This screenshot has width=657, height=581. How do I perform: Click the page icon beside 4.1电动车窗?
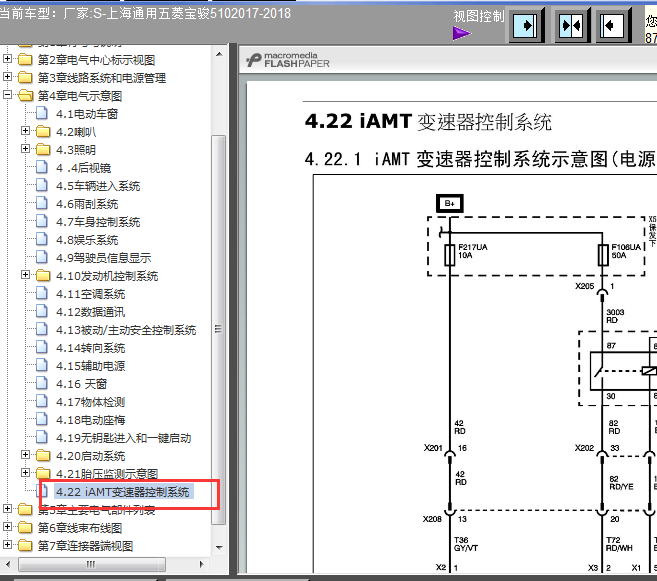pyautogui.click(x=41, y=113)
